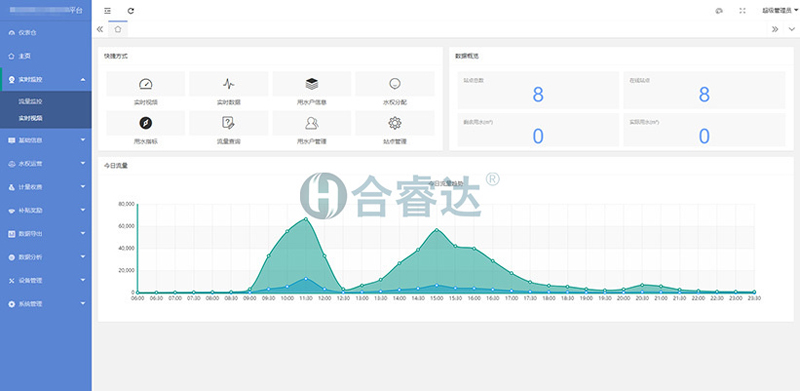The height and width of the screenshot is (391, 800).
Task: Expand the 补贴奖励 sidebar menu arrow
Action: 83,210
